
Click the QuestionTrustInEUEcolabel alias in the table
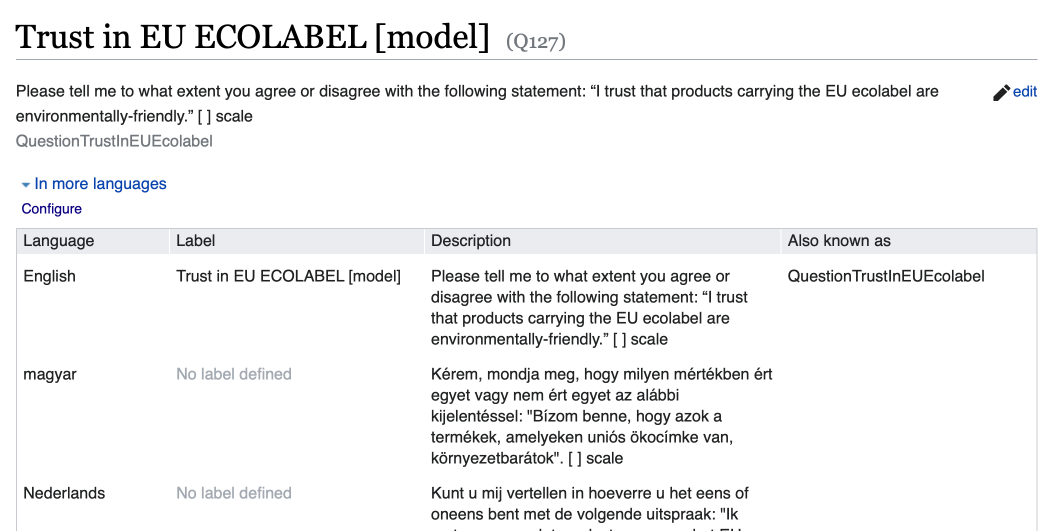pos(886,276)
